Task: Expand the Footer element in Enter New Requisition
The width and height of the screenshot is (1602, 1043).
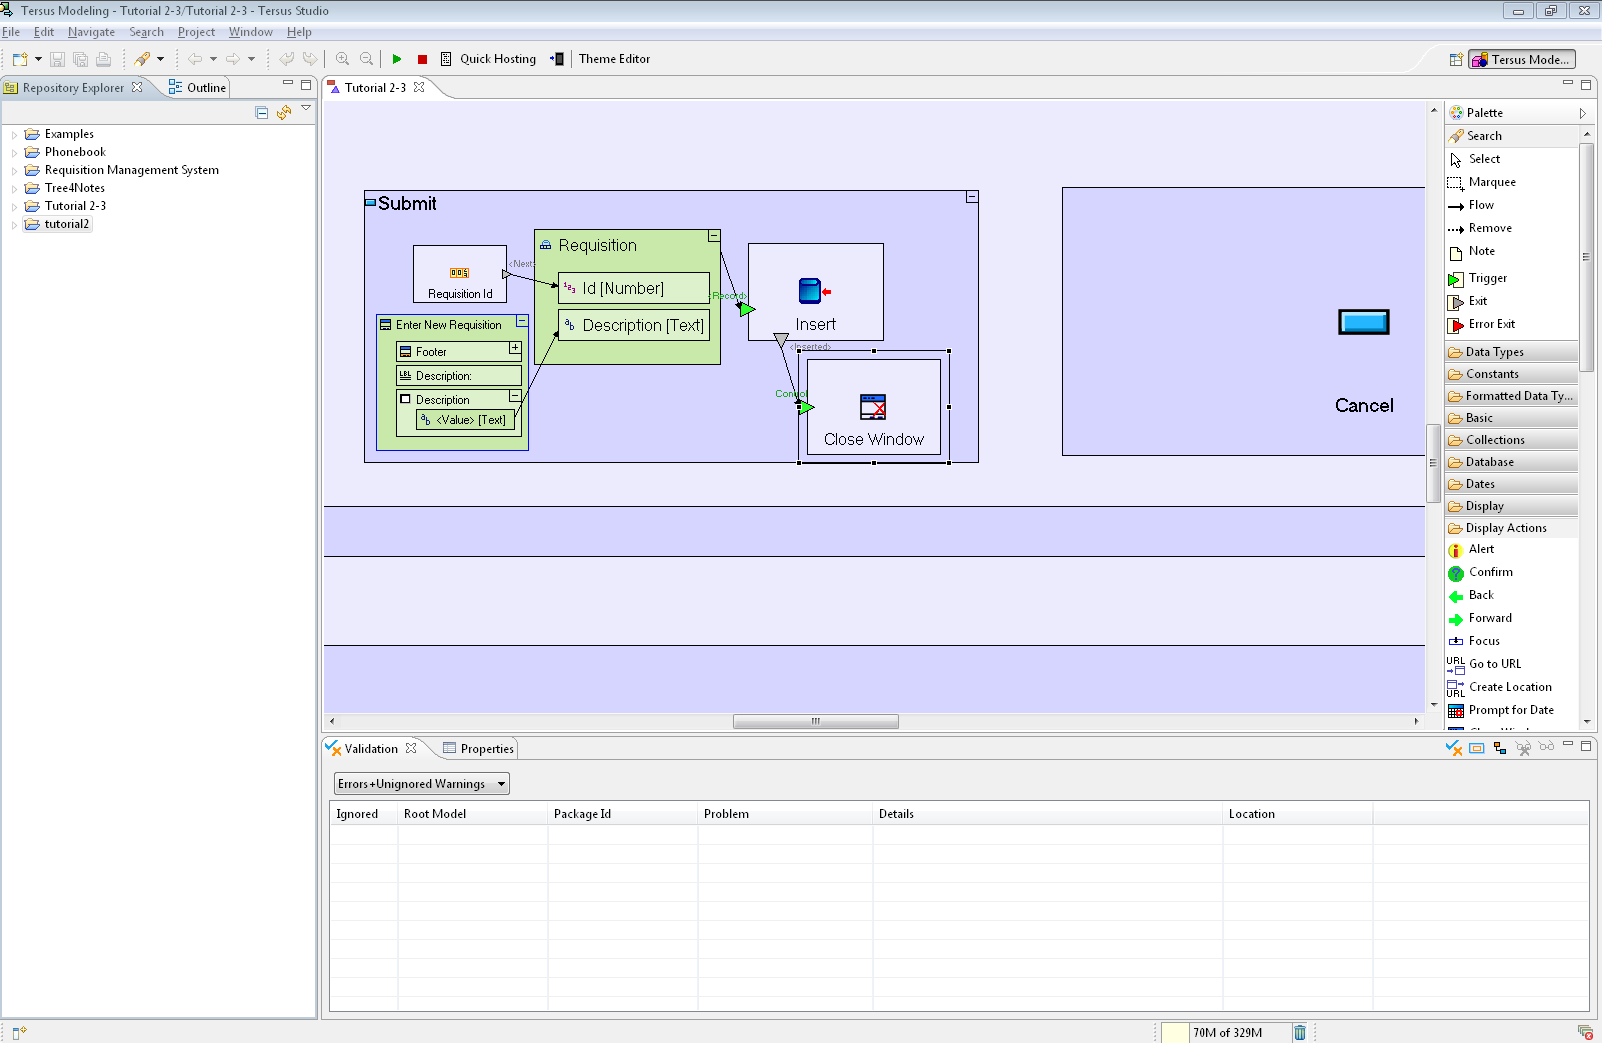Action: (515, 348)
